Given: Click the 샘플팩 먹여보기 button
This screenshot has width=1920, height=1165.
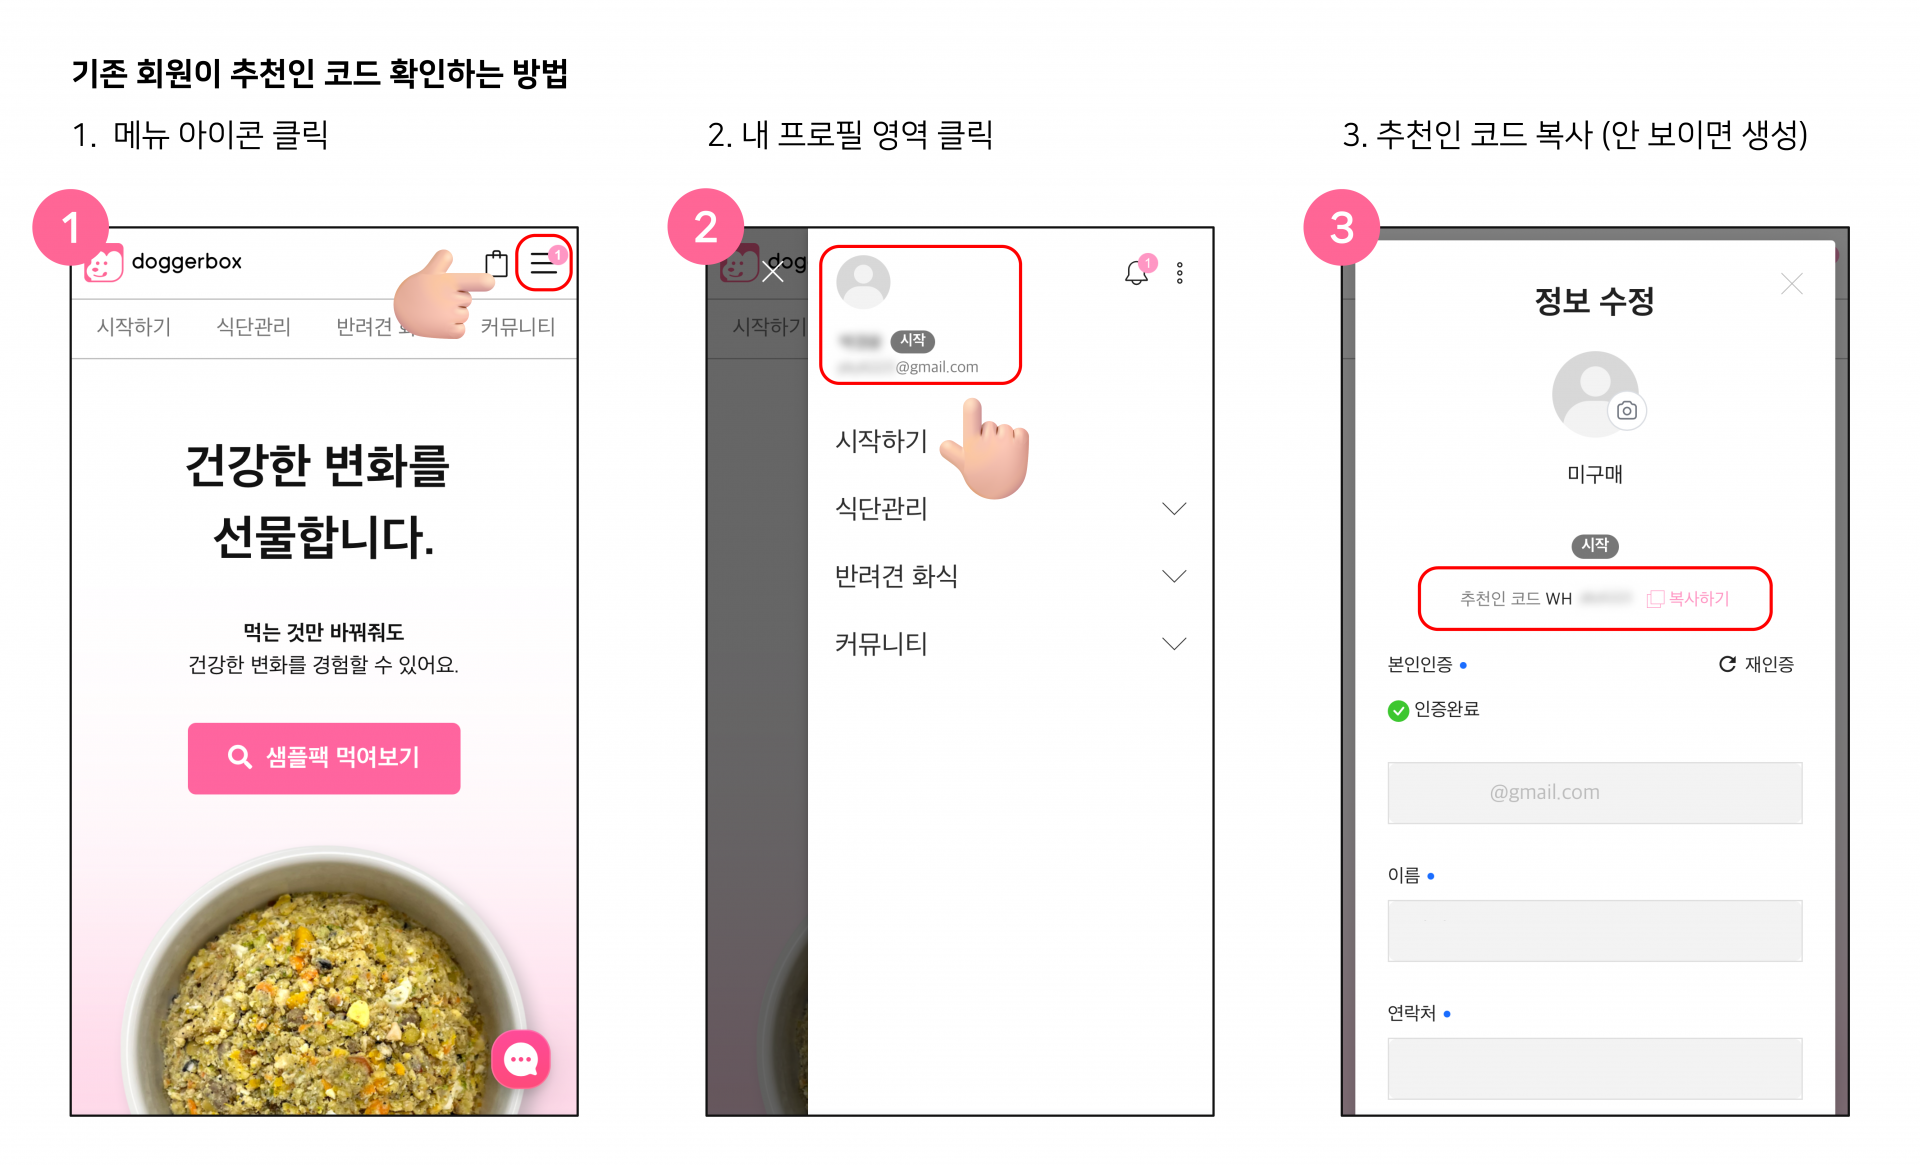Looking at the screenshot, I should (x=324, y=758).
